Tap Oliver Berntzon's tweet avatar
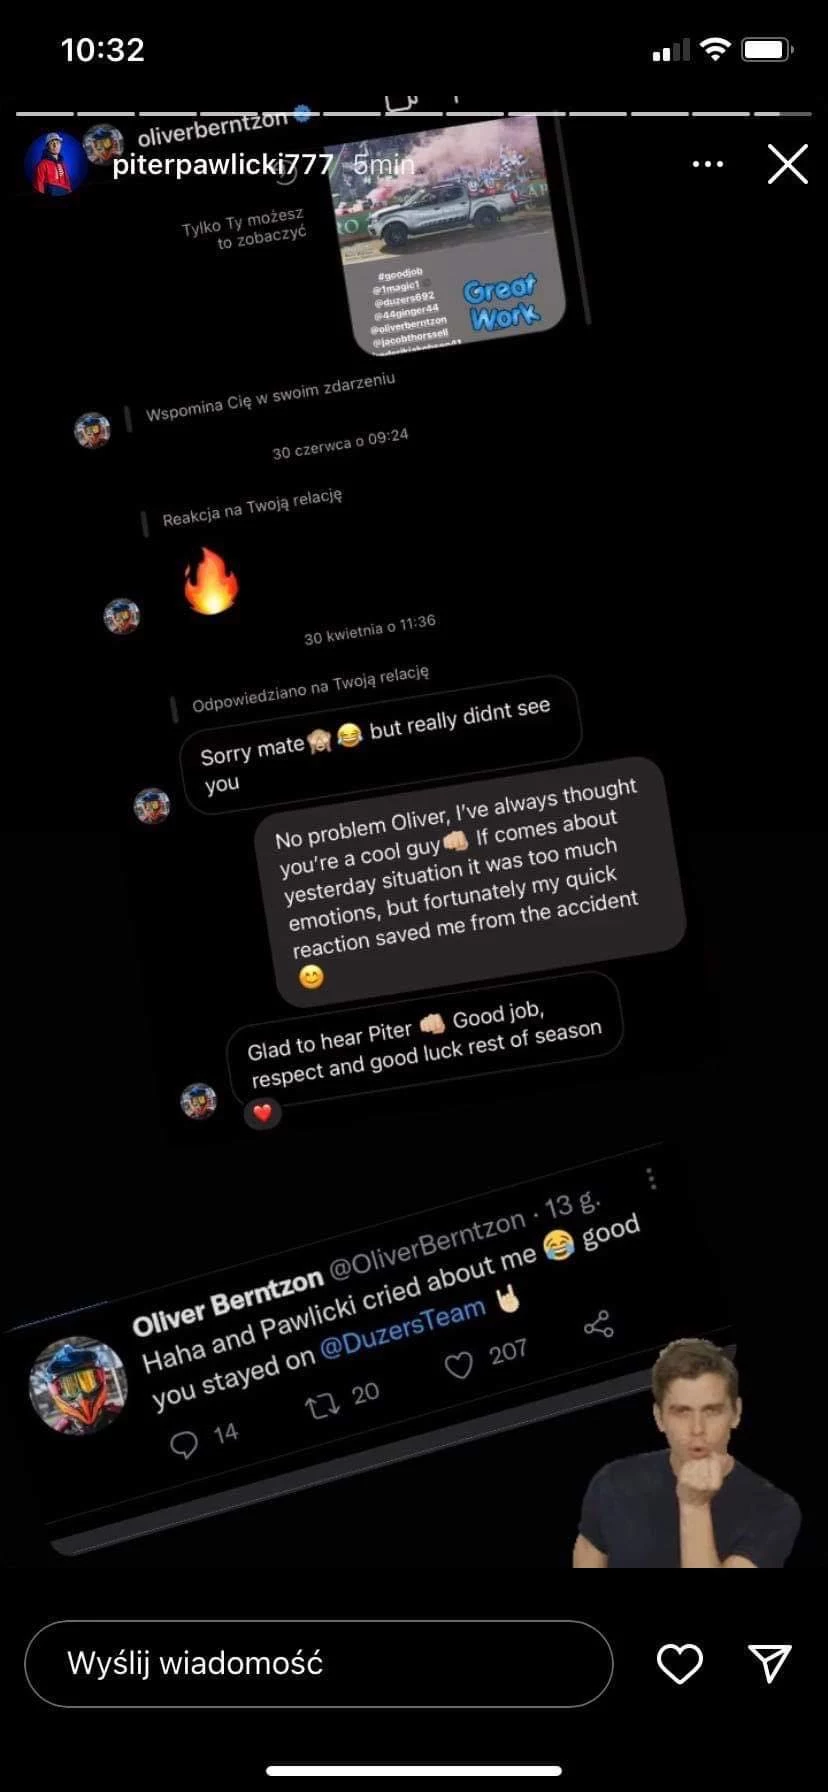 click(78, 1385)
